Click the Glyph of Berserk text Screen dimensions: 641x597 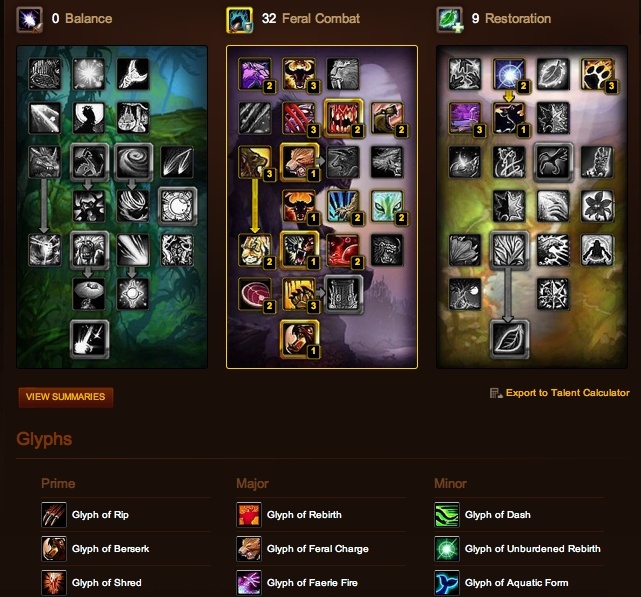pyautogui.click(x=110, y=549)
